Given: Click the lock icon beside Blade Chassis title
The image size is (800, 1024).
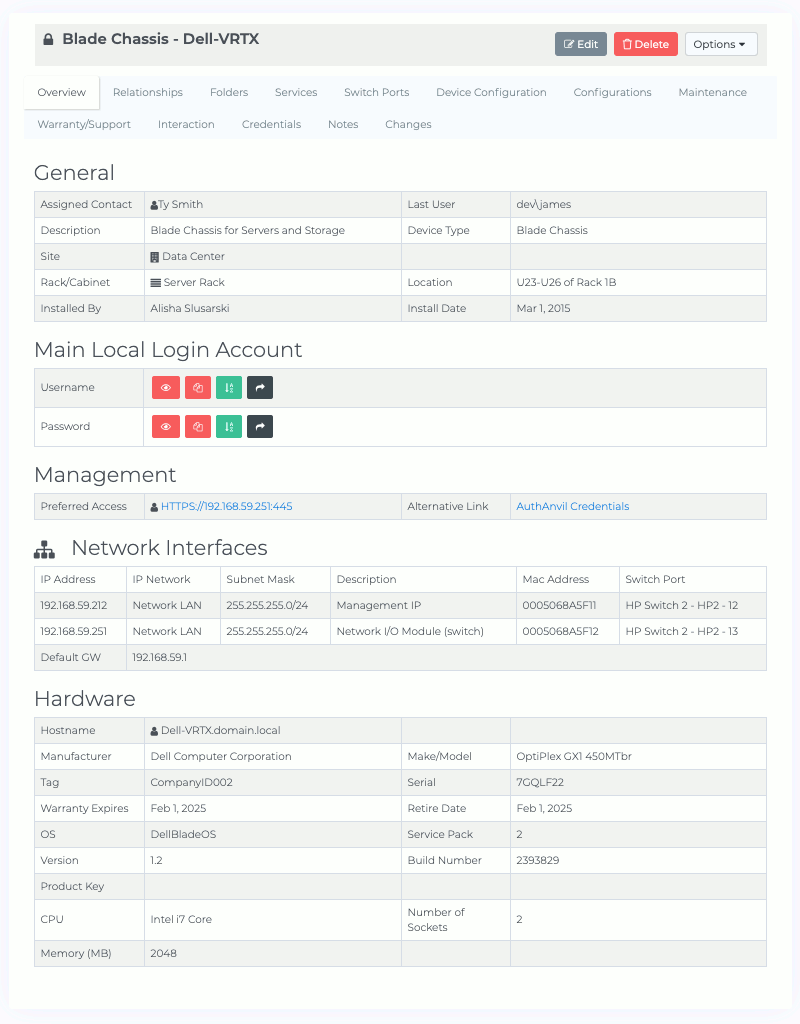Looking at the screenshot, I should pos(49,38).
